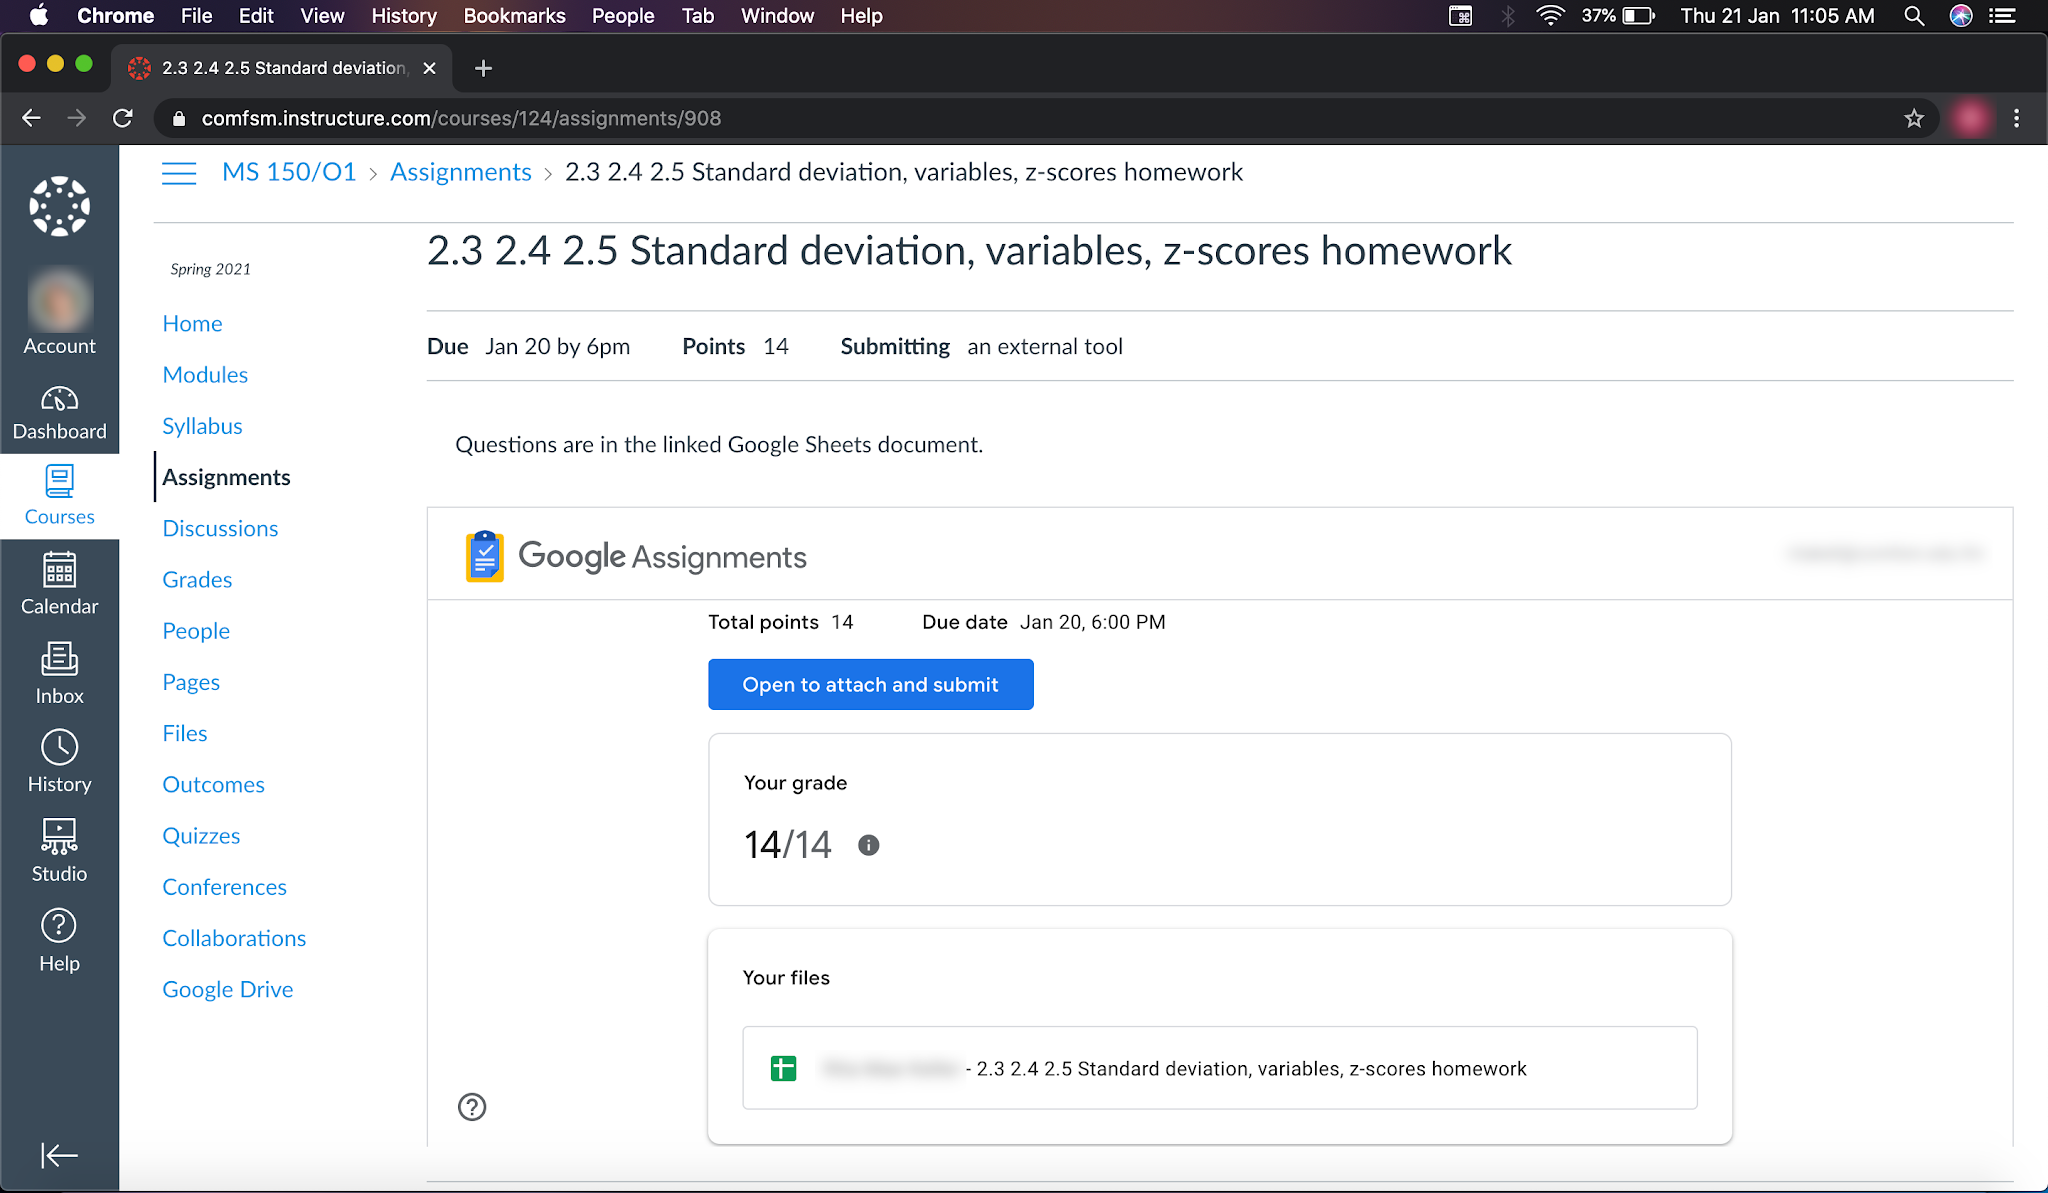This screenshot has width=2048, height=1193.
Task: Open Chrome's three-dot customize menu
Action: pos(2016,118)
